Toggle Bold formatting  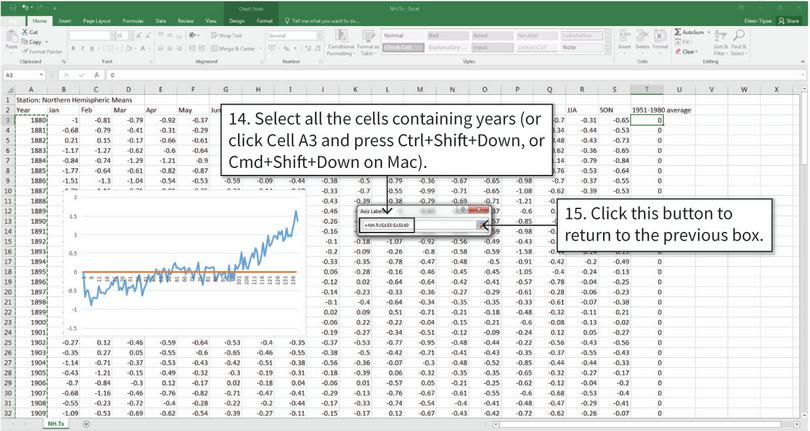[73, 48]
